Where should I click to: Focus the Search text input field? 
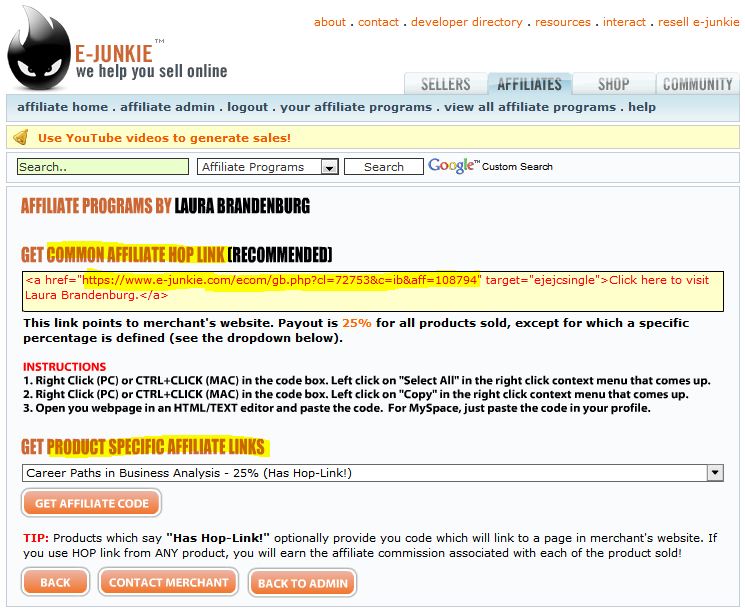tap(102, 167)
